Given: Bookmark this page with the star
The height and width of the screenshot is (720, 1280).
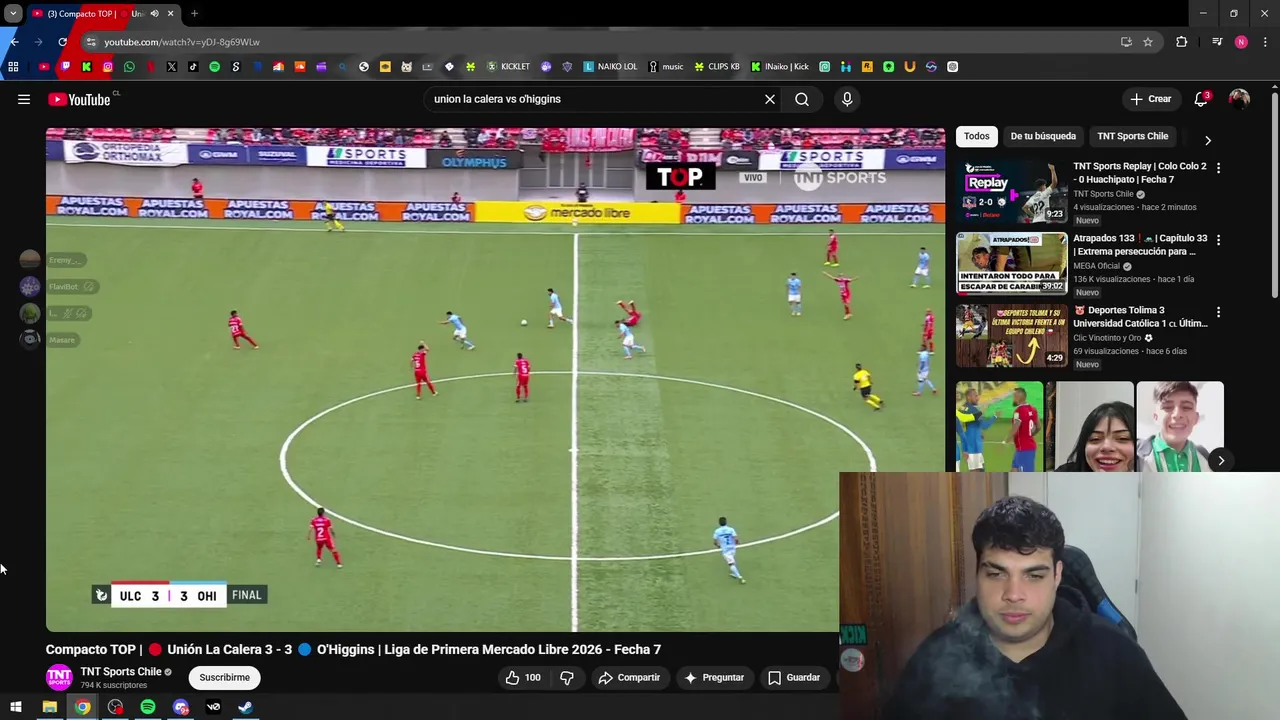Looking at the screenshot, I should coord(1148,42).
